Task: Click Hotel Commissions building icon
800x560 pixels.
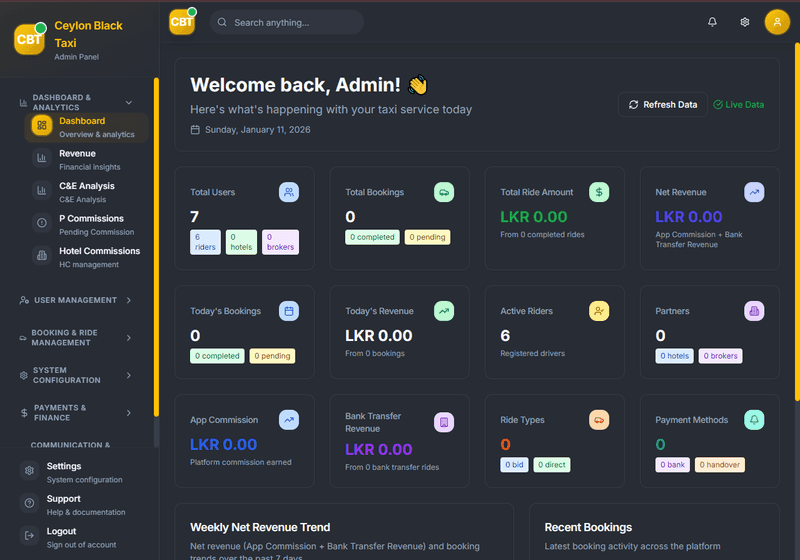Action: click(42, 256)
